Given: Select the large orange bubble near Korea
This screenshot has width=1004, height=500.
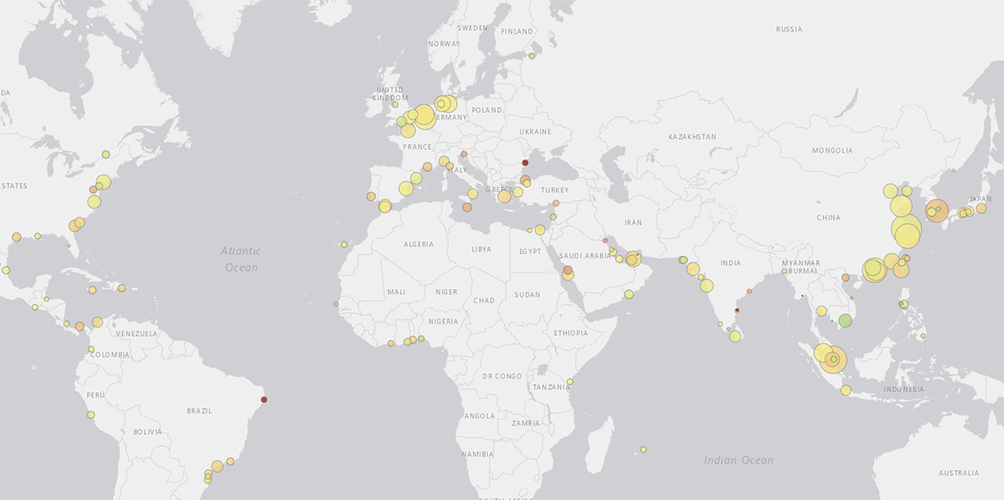Looking at the screenshot, I should [x=936, y=210].
